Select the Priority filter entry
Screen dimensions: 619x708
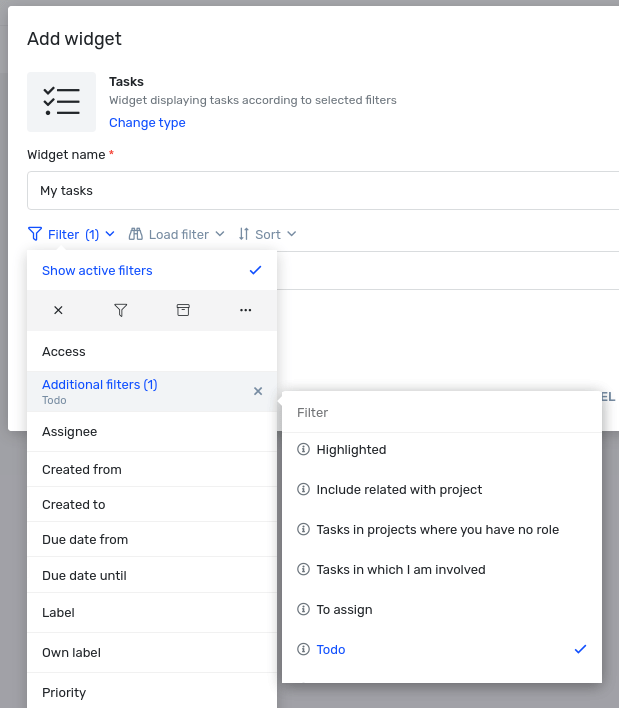pos(152,692)
